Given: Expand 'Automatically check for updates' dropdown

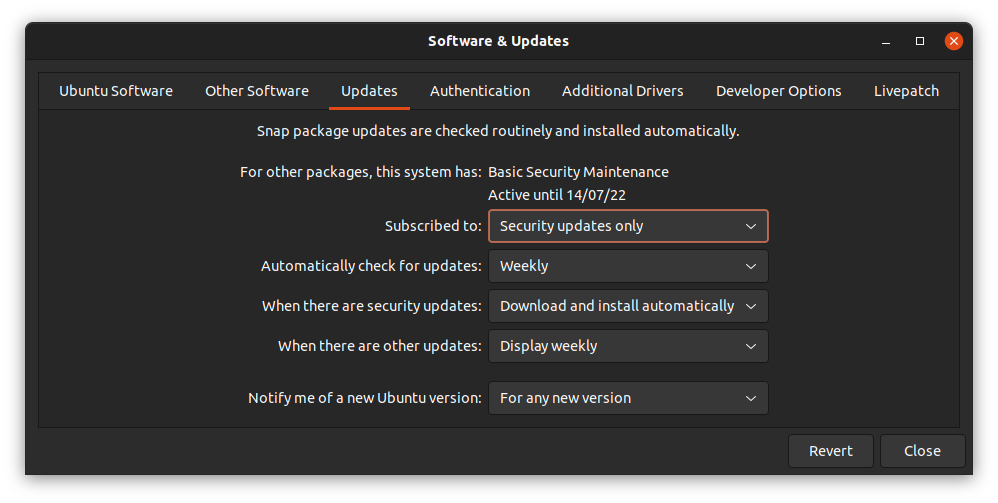Looking at the screenshot, I should [x=628, y=266].
